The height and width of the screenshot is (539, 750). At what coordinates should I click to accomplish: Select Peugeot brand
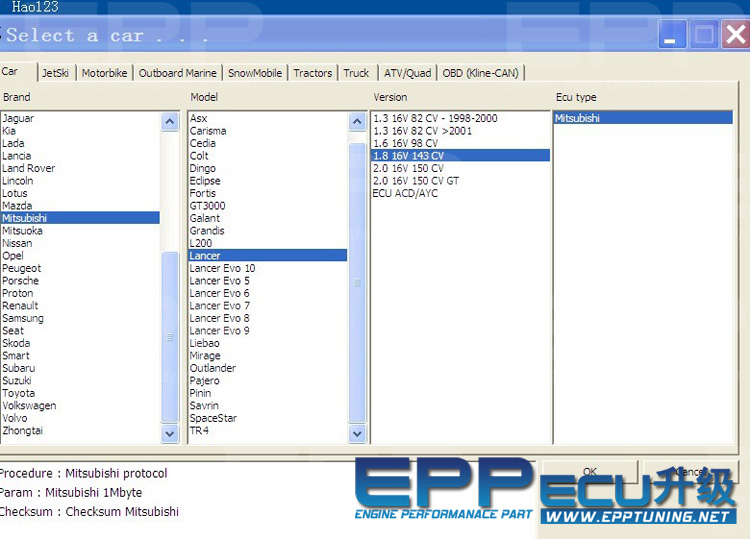[80, 268]
